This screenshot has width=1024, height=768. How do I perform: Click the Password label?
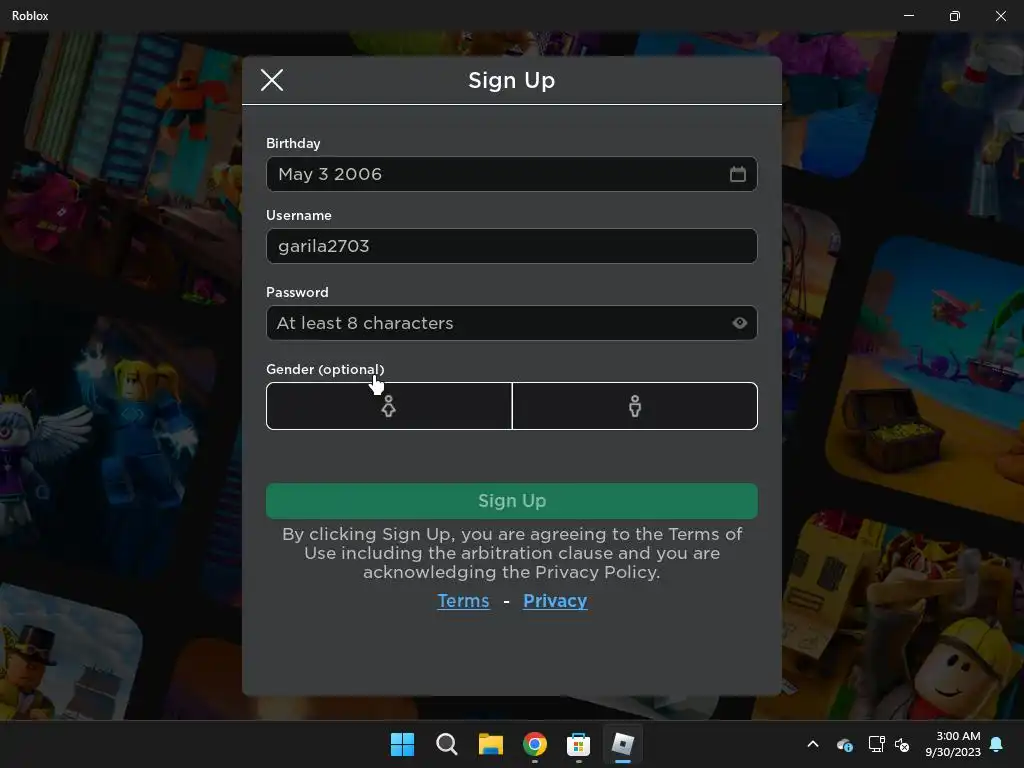(x=297, y=292)
